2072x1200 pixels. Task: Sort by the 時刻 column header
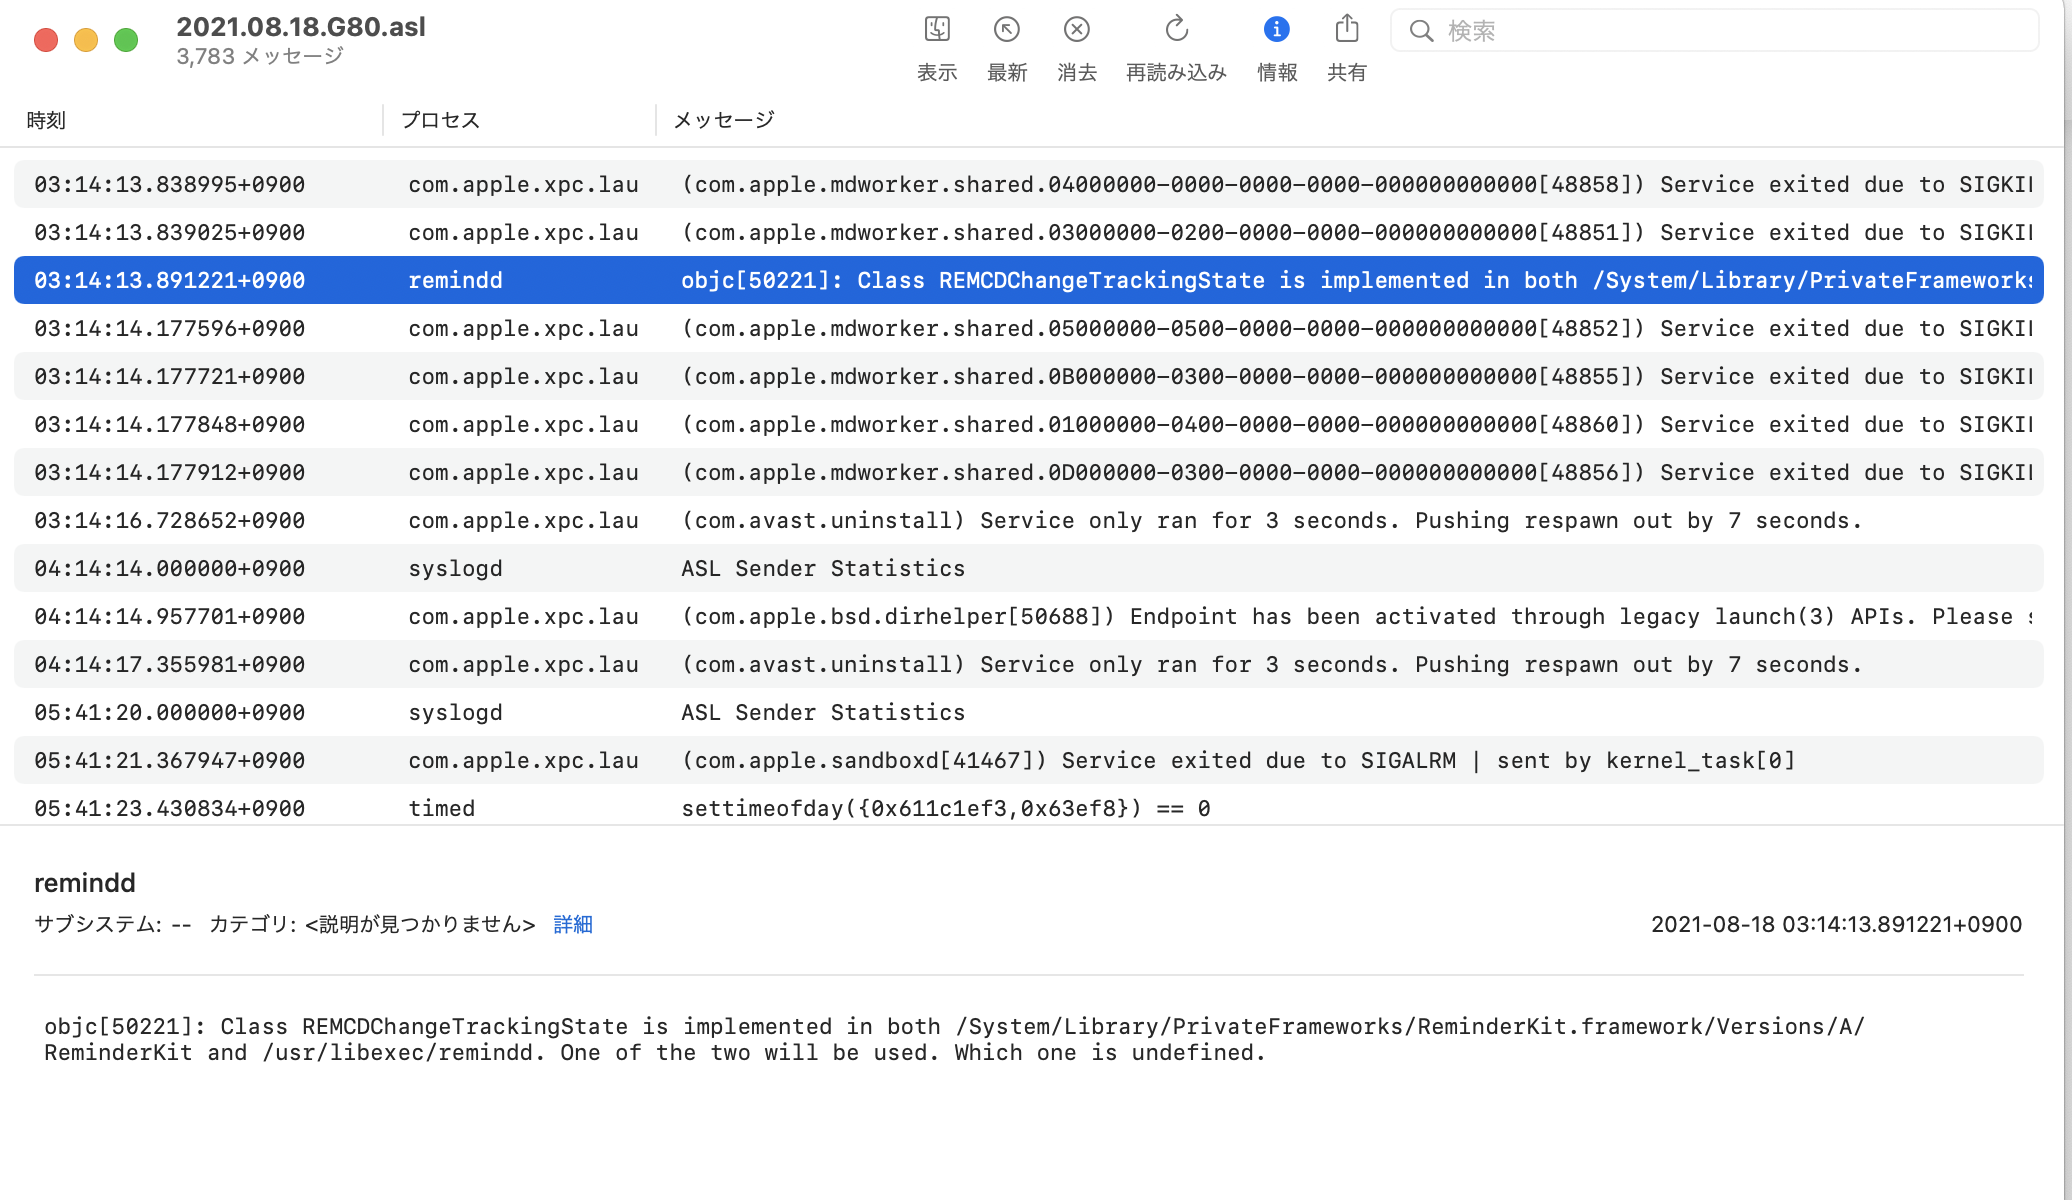[x=46, y=120]
